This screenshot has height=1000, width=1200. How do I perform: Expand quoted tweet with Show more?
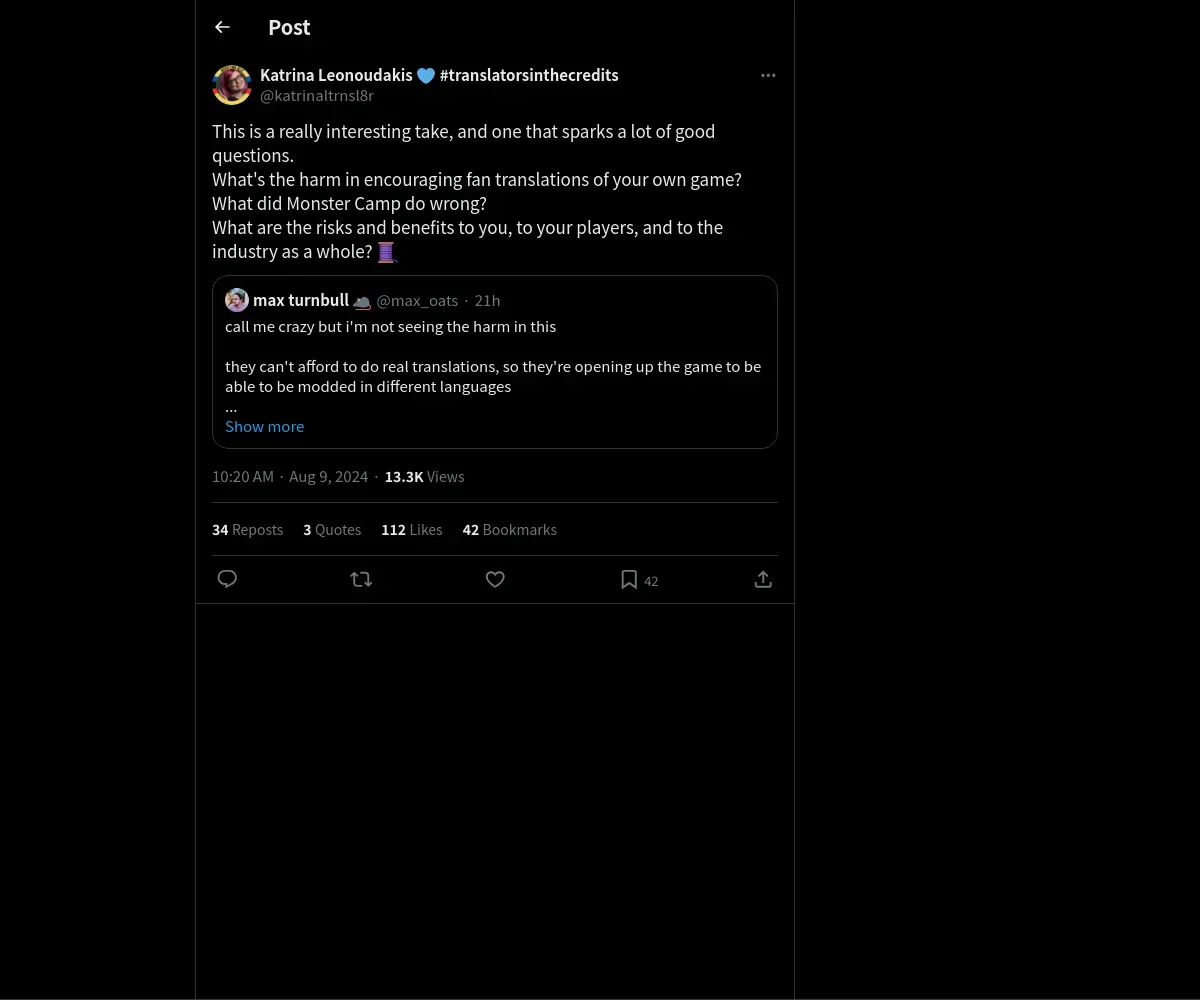click(x=264, y=426)
